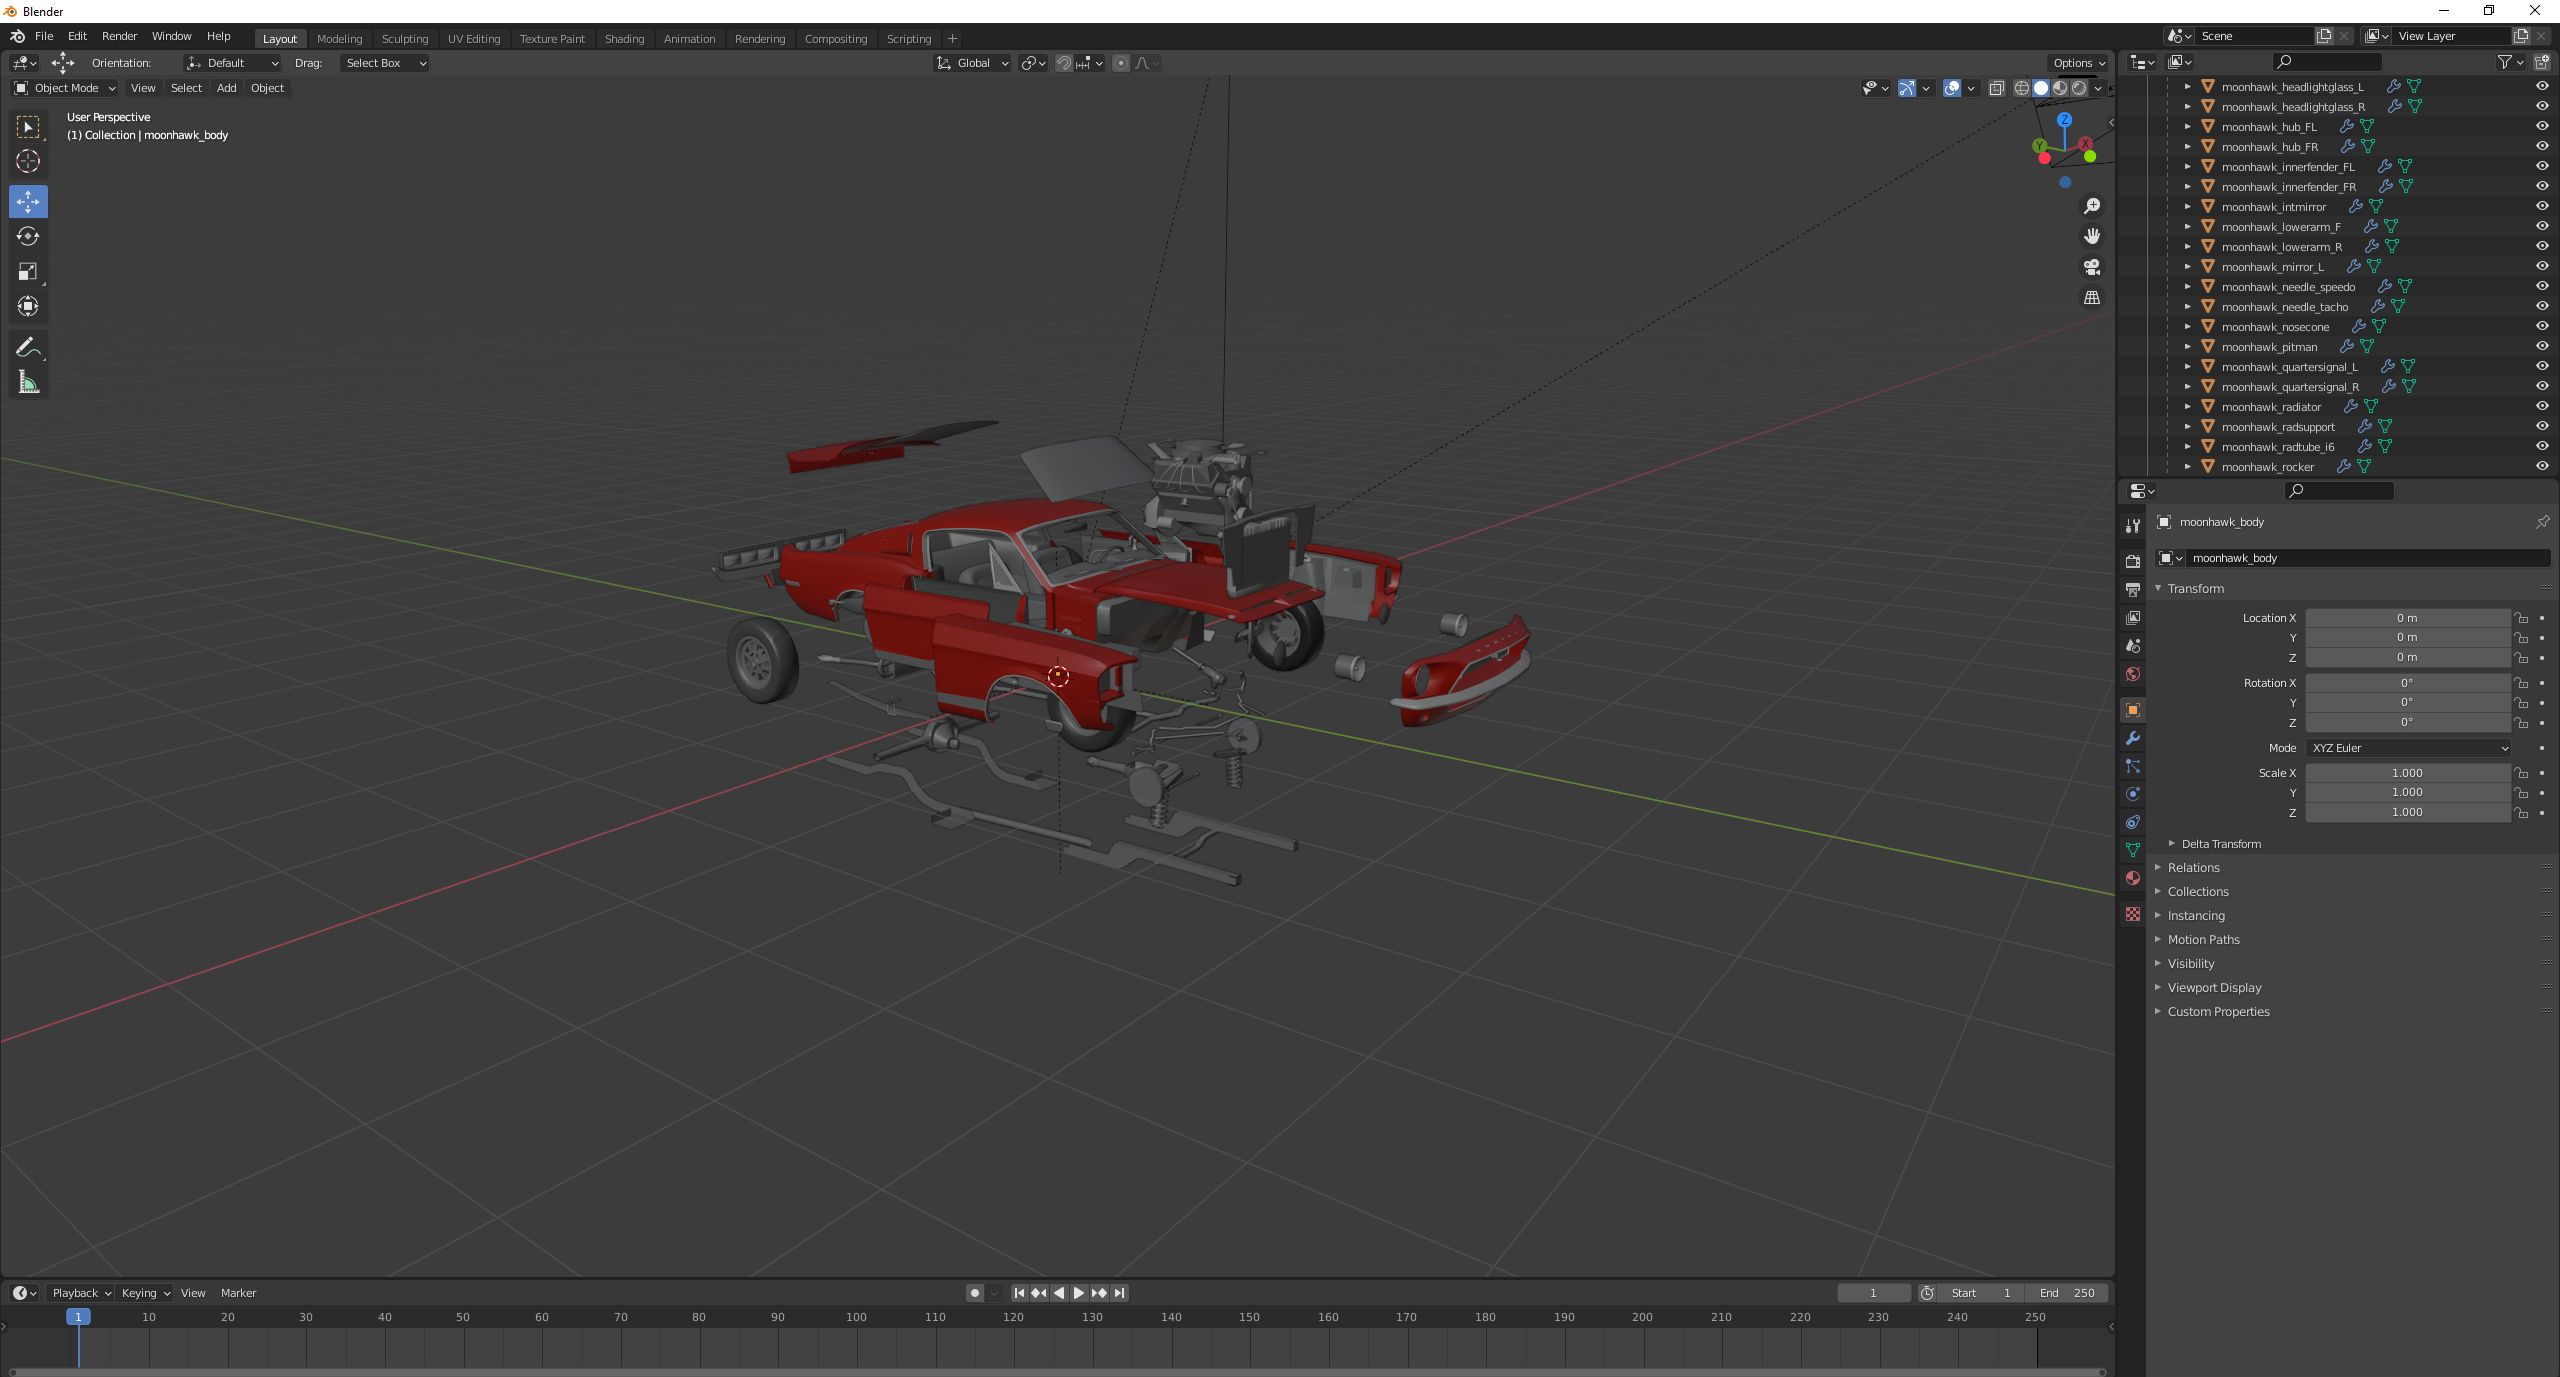Expand the moonhawk_nosecone tree item

[x=2187, y=327]
